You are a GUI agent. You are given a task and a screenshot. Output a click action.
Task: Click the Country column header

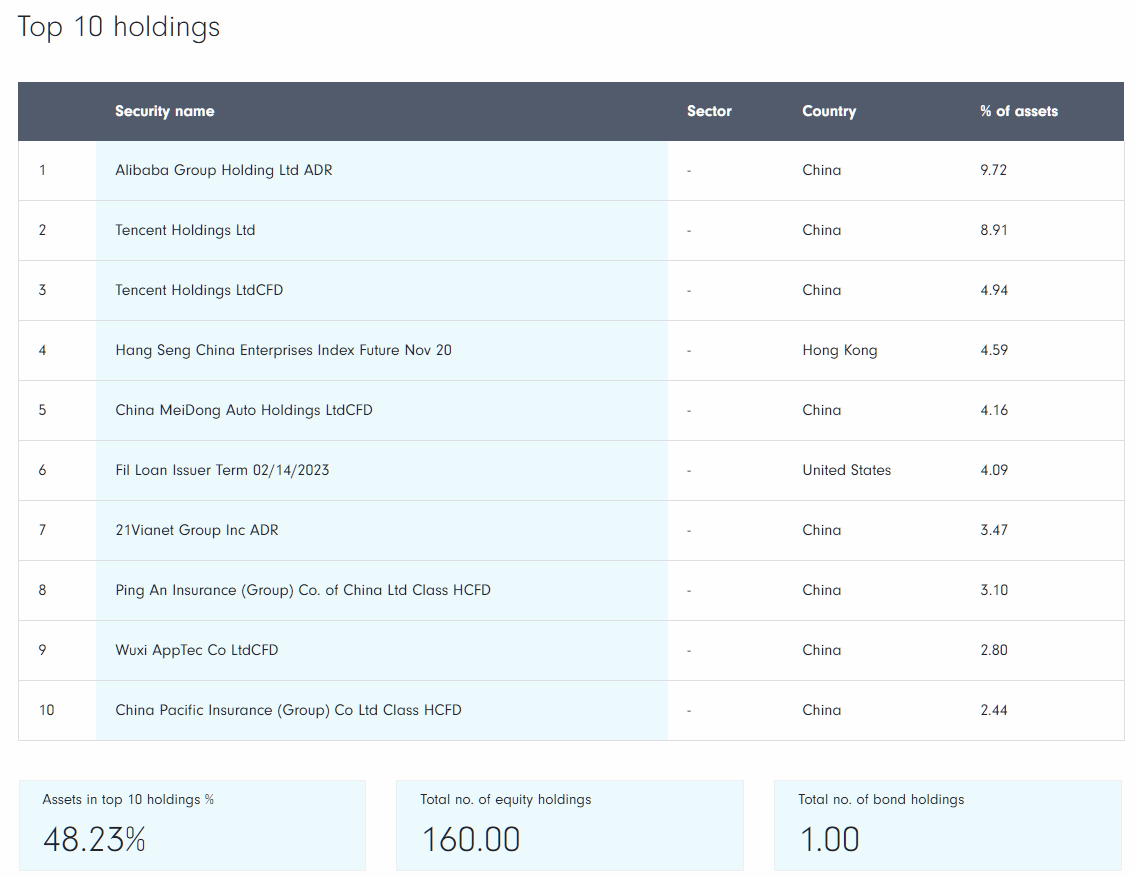[x=829, y=111]
